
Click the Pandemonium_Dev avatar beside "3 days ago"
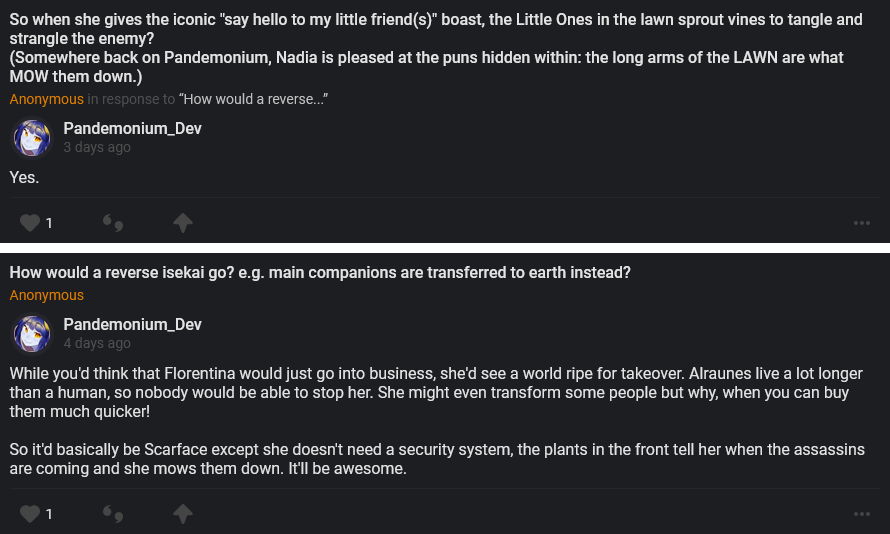(x=32, y=138)
